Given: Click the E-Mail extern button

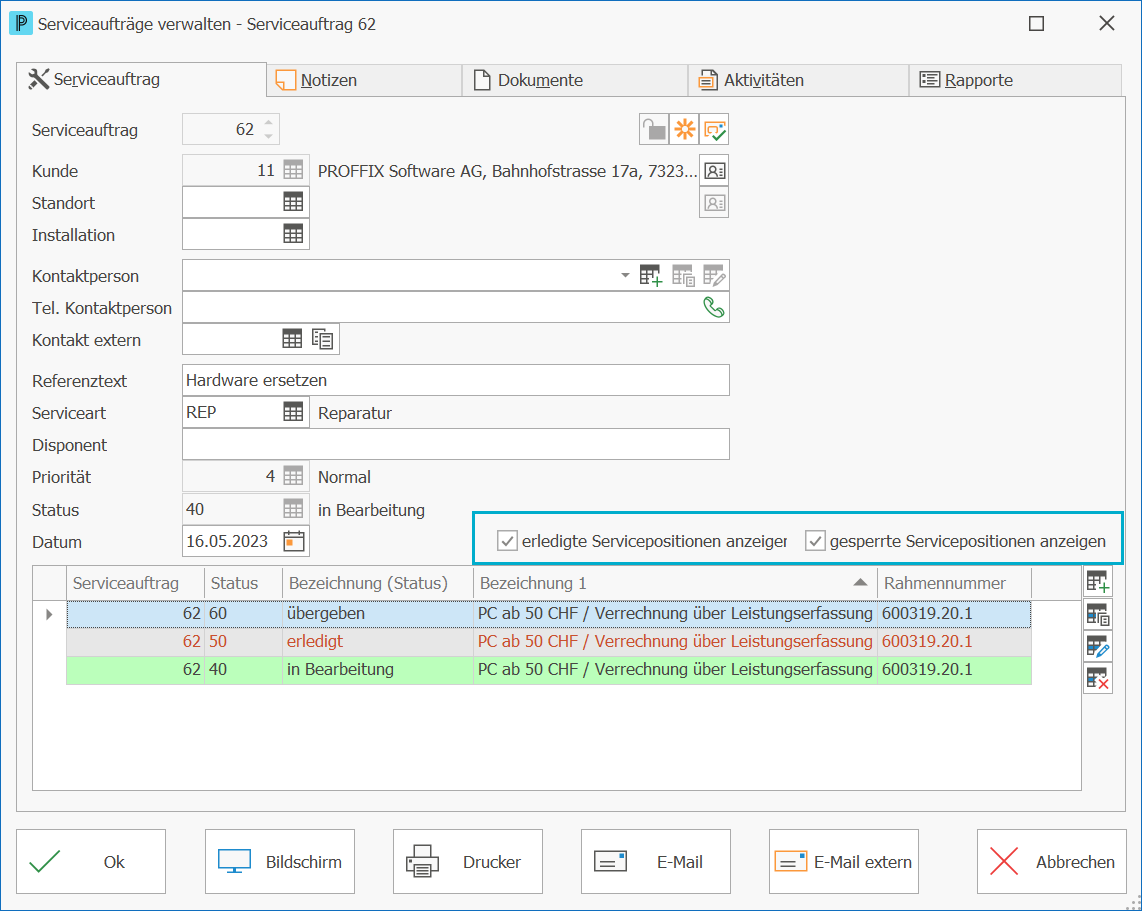Looking at the screenshot, I should (x=843, y=861).
